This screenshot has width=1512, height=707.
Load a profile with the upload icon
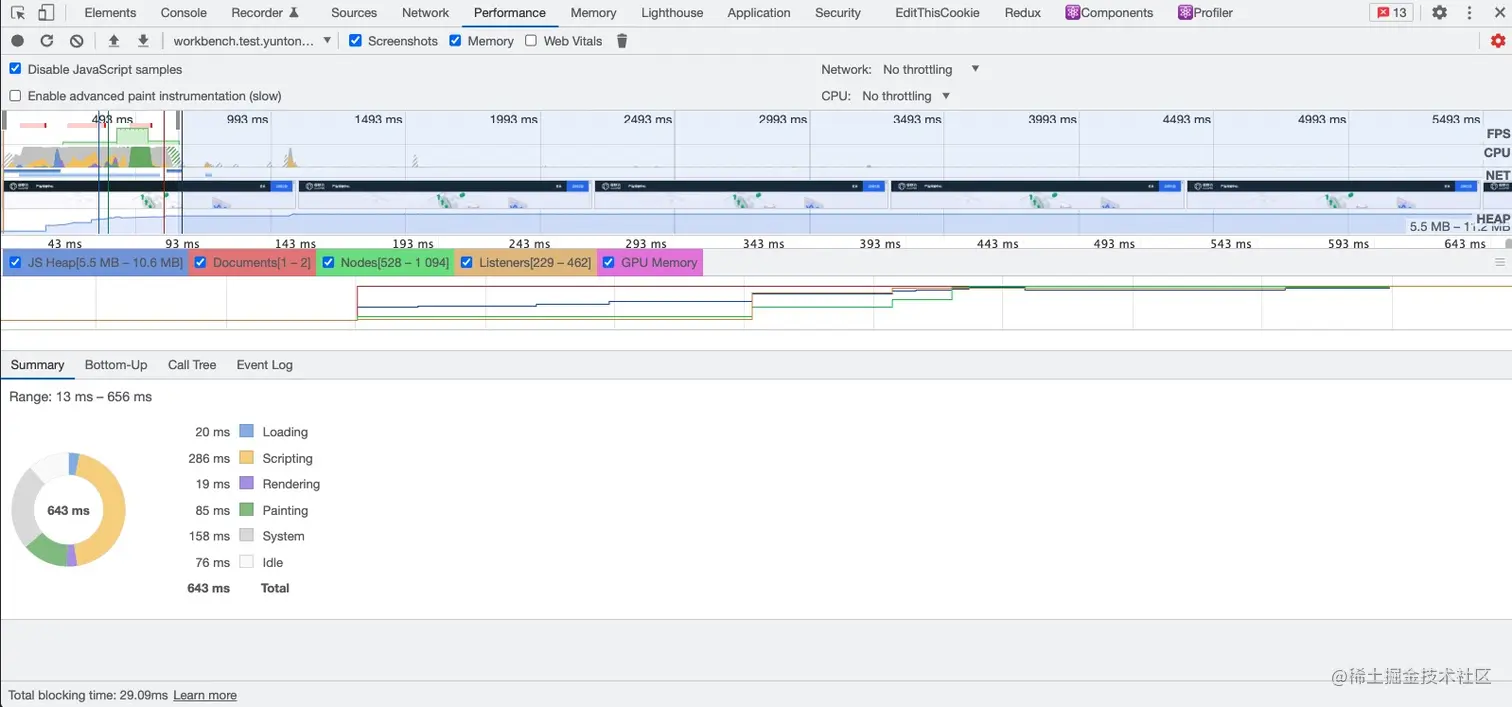(x=114, y=41)
